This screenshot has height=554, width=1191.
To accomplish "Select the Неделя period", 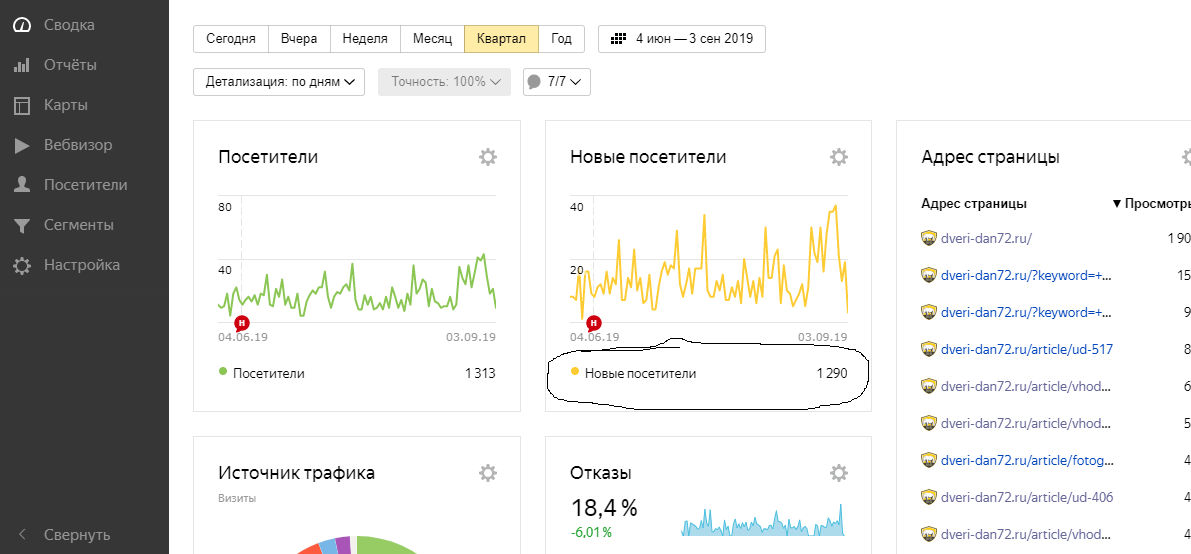I will [365, 39].
